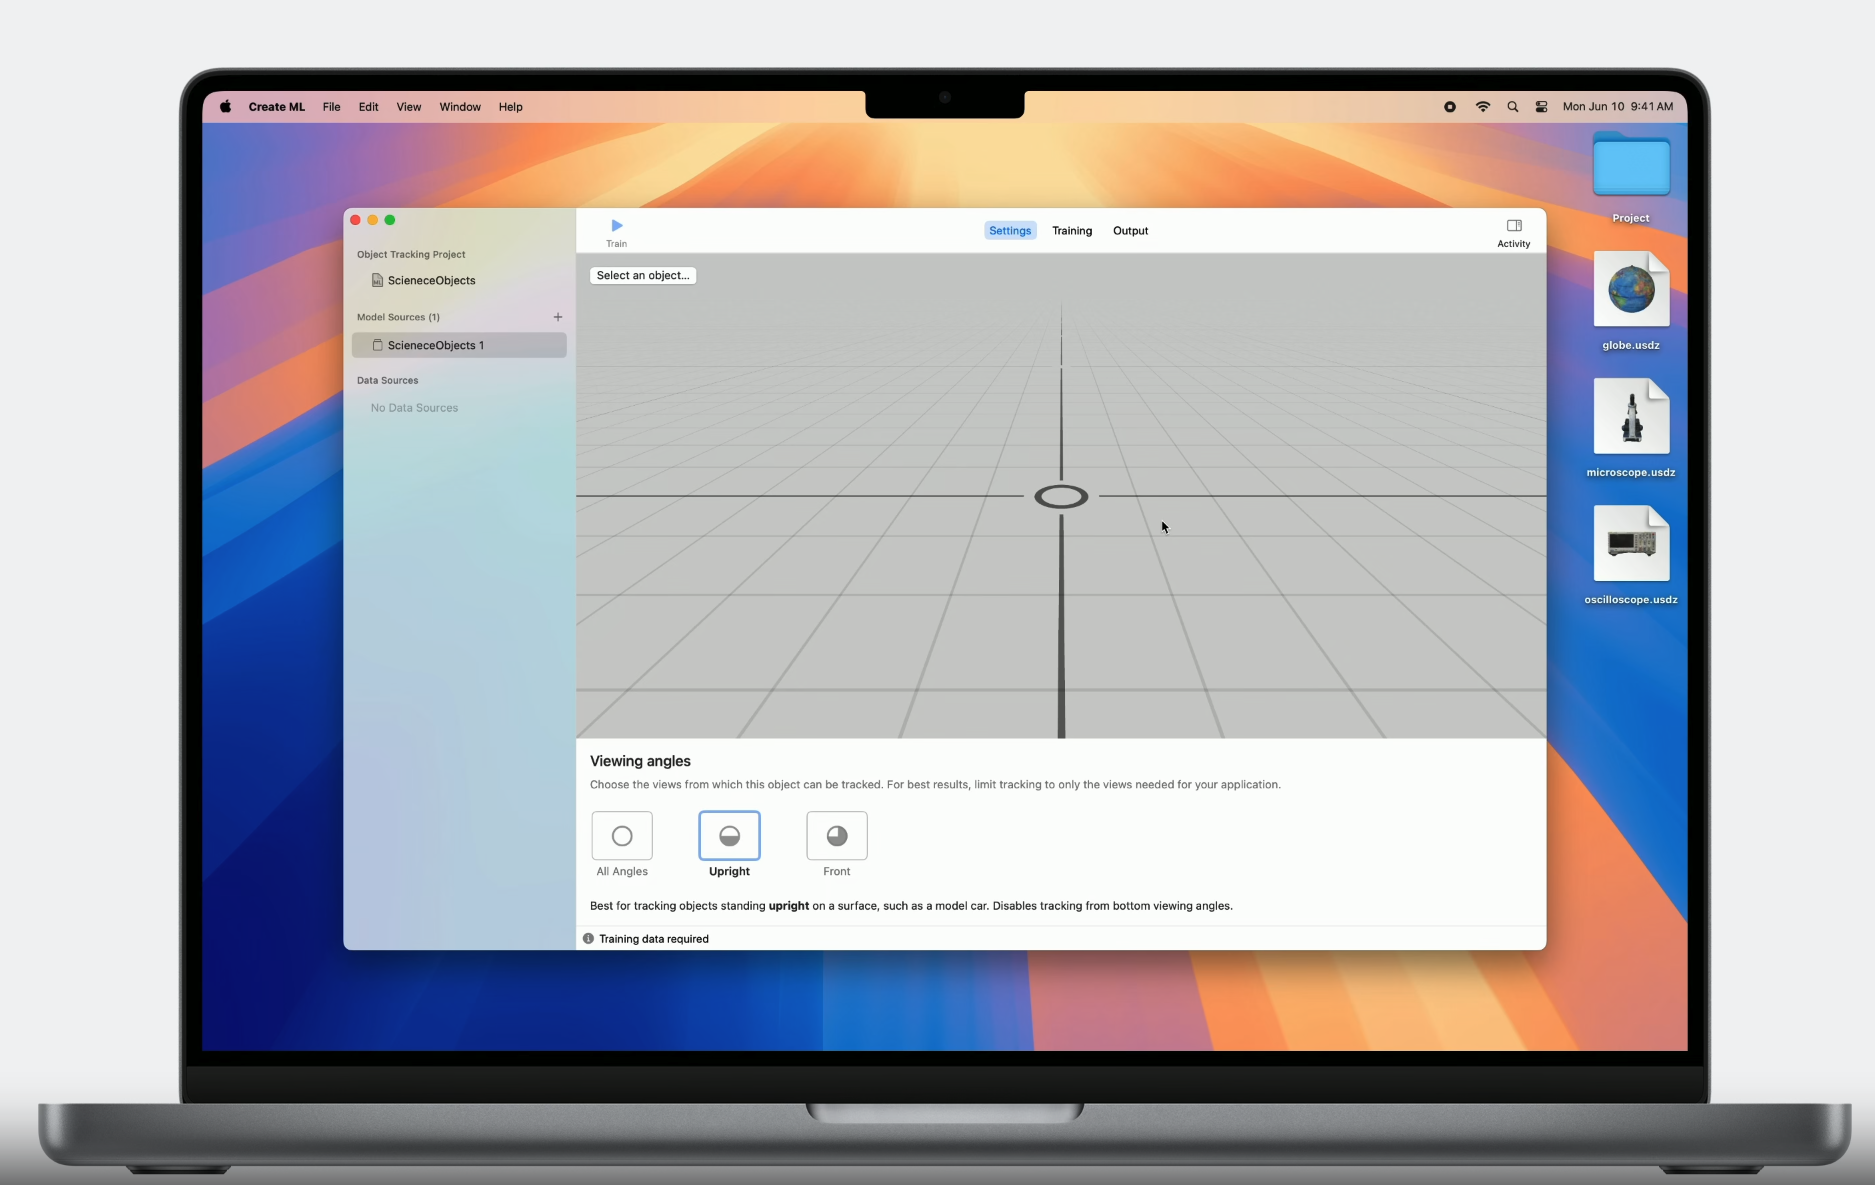Viewport: 1875px width, 1185px height.
Task: Click the Object Tracking Project header
Action: pos(411,255)
